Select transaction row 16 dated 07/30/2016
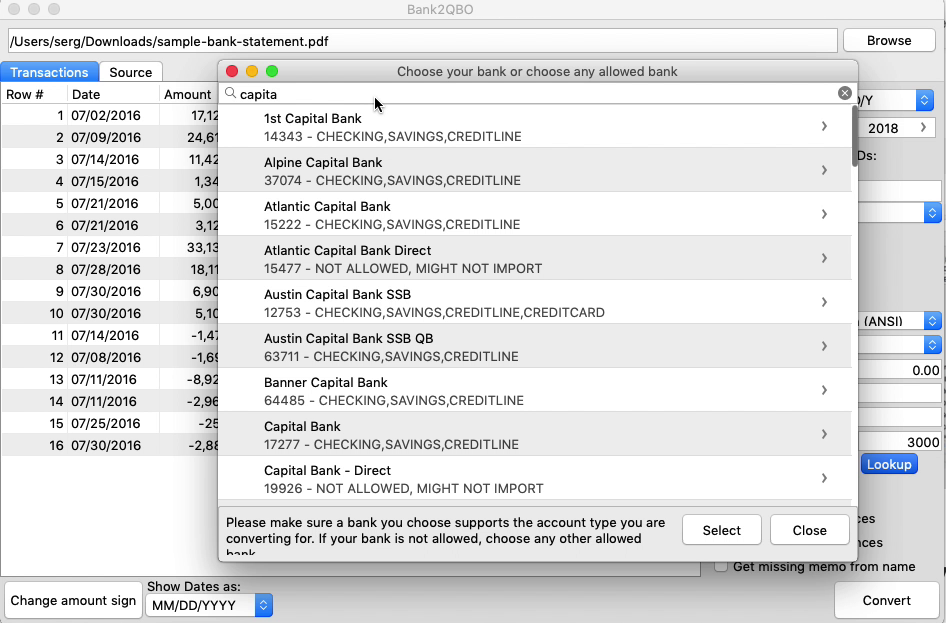 pyautogui.click(x=110, y=445)
